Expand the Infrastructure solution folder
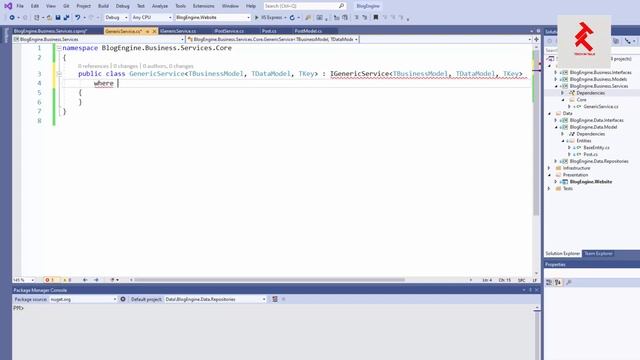 [549, 168]
